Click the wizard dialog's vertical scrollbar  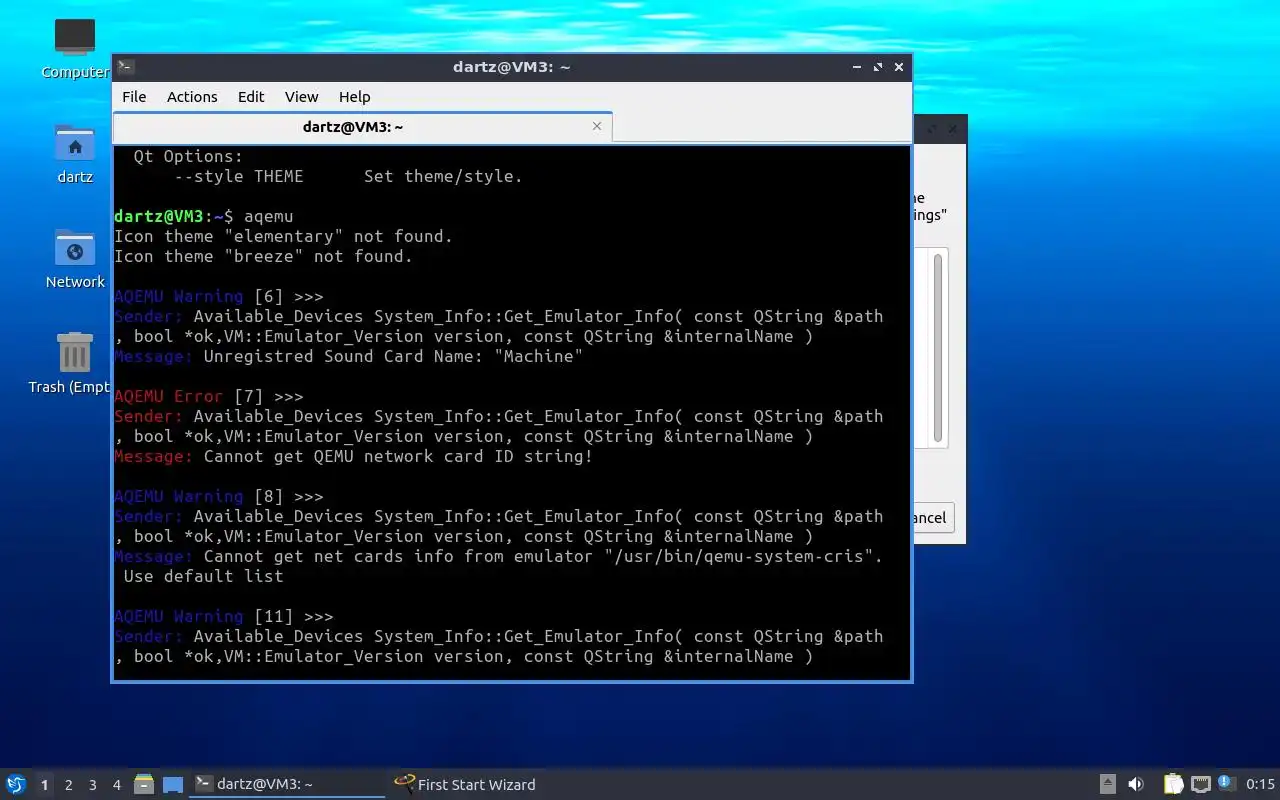pyautogui.click(x=938, y=348)
